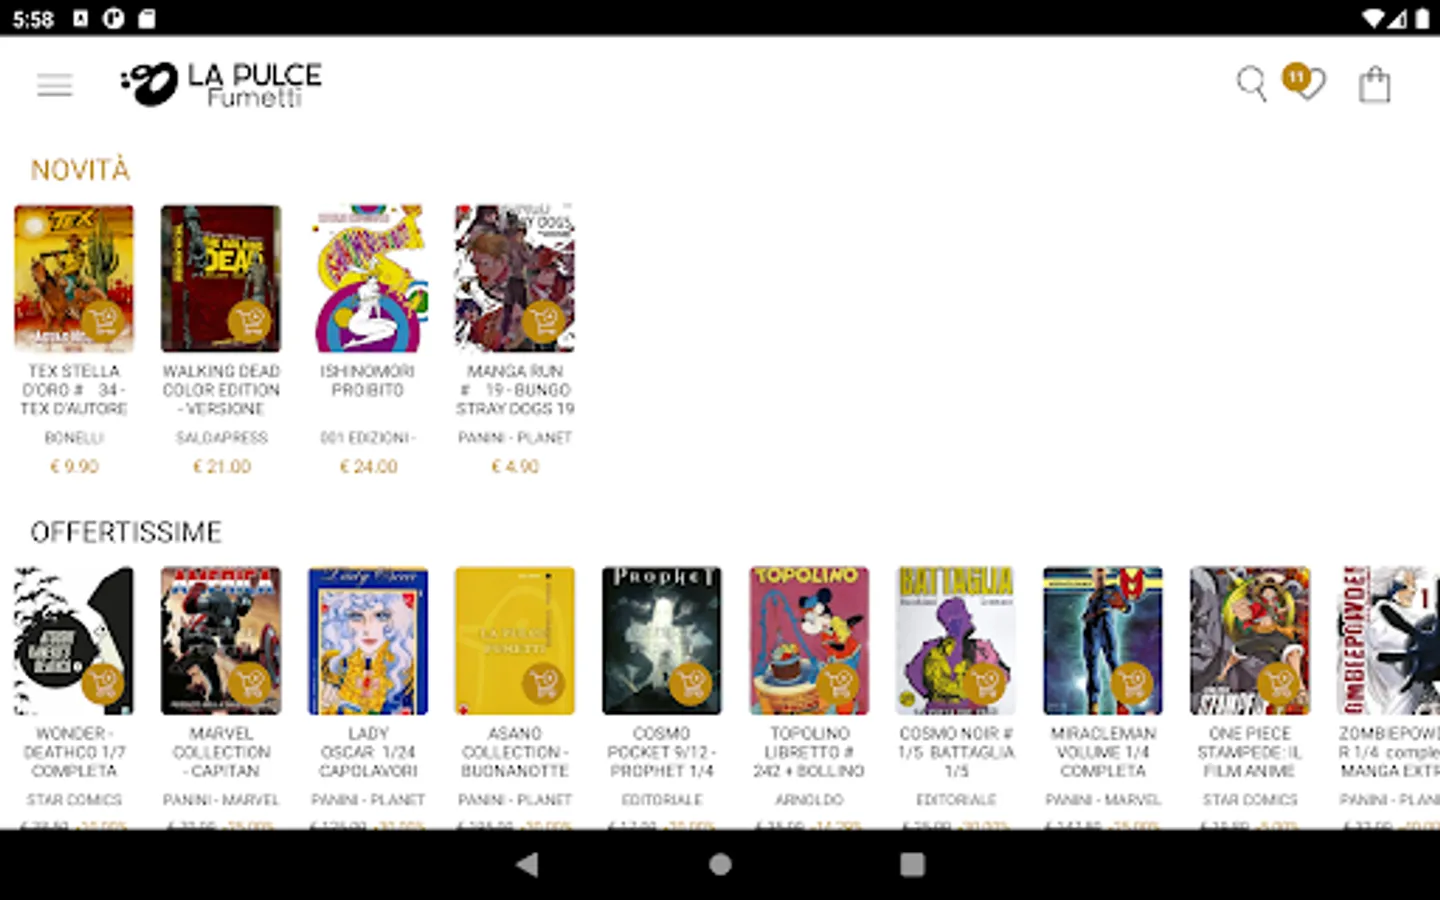Add Walking Dead Color Edition to cart
1440x900 pixels.
(x=249, y=322)
